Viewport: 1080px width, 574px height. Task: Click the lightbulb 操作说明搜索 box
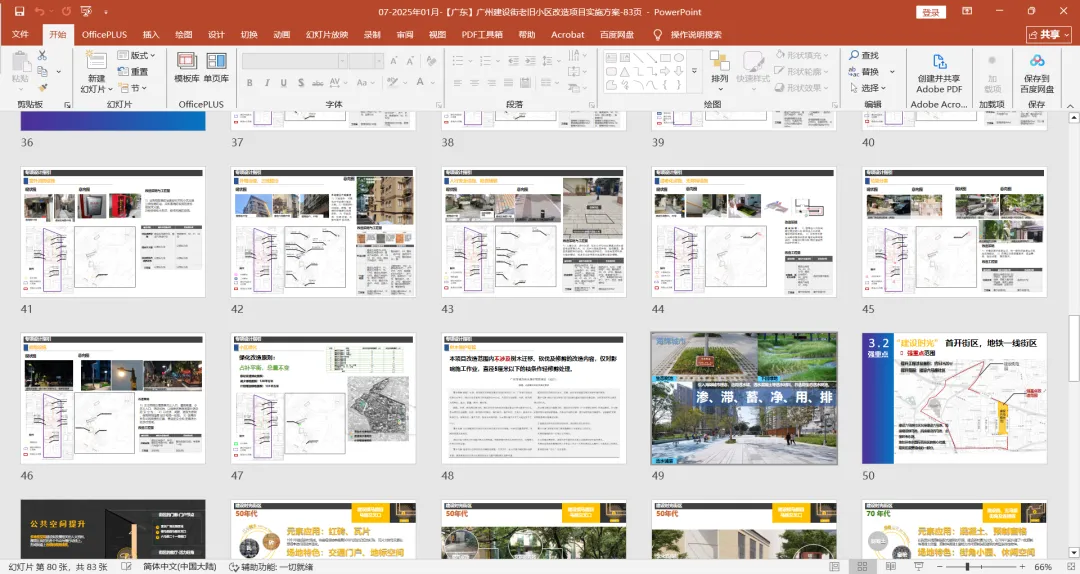pyautogui.click(x=687, y=34)
